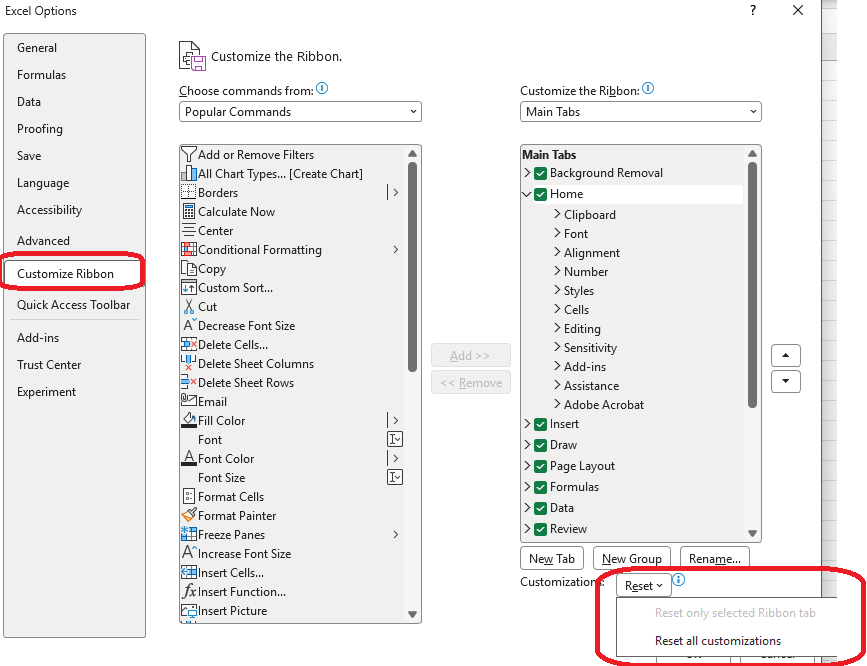This screenshot has height=666, width=867.
Task: Uncheck the Data tab checkbox
Action: click(540, 508)
